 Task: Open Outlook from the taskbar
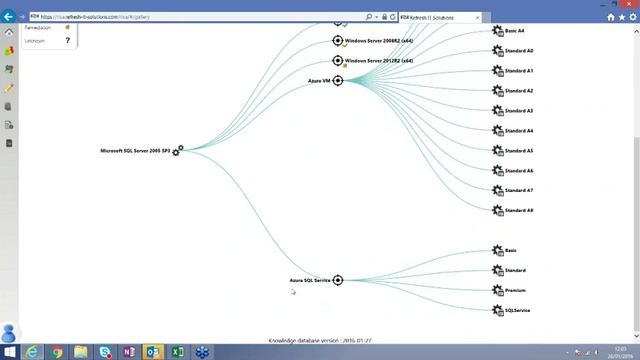(x=153, y=352)
